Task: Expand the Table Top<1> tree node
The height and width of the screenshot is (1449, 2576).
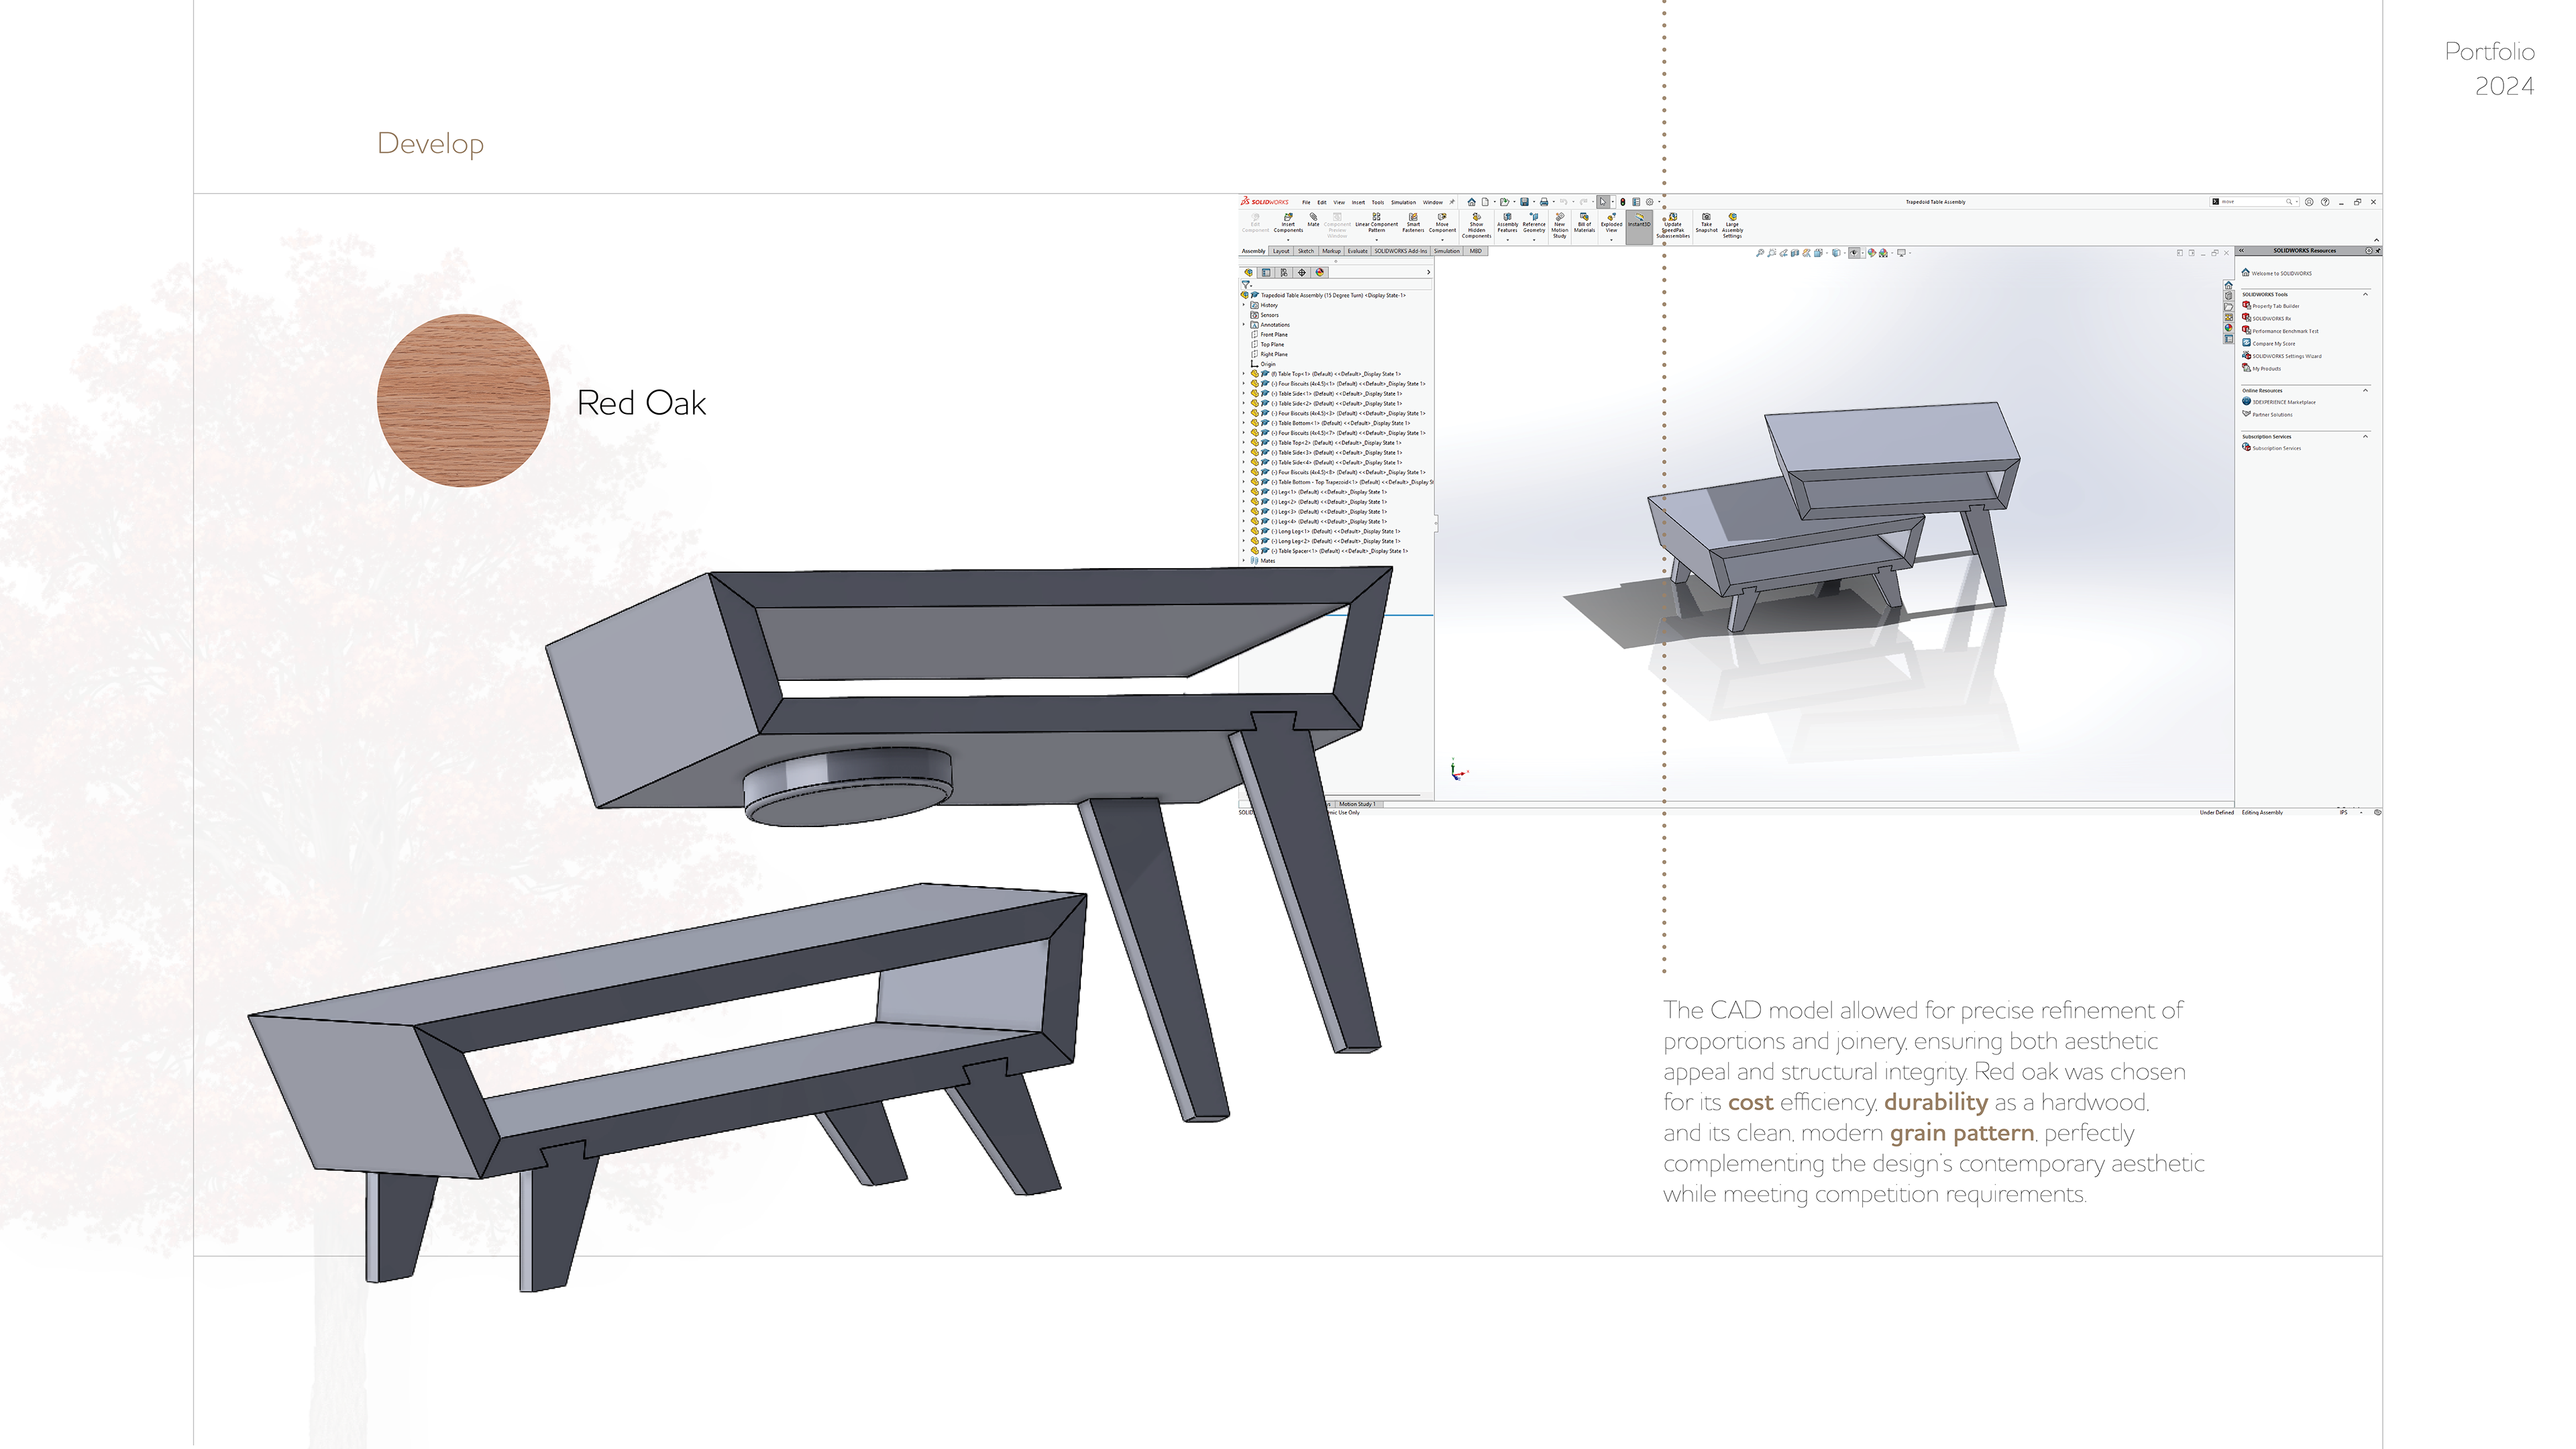Action: pos(1244,374)
